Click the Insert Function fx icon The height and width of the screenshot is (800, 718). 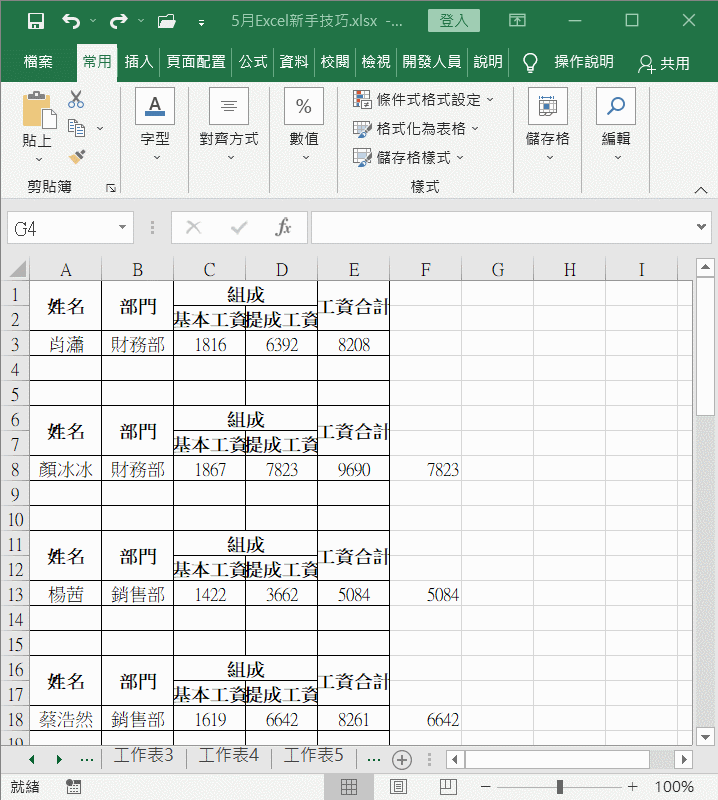coord(284,228)
